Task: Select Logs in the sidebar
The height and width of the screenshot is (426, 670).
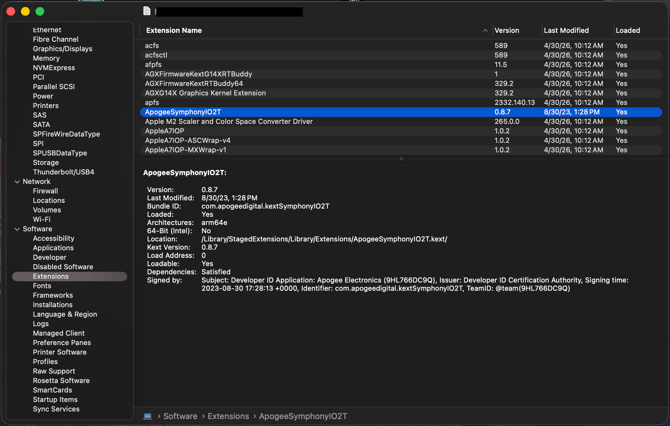Action: tap(41, 324)
